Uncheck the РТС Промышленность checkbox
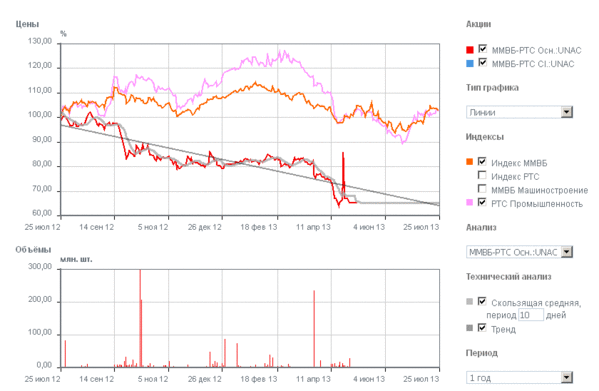 (x=482, y=202)
